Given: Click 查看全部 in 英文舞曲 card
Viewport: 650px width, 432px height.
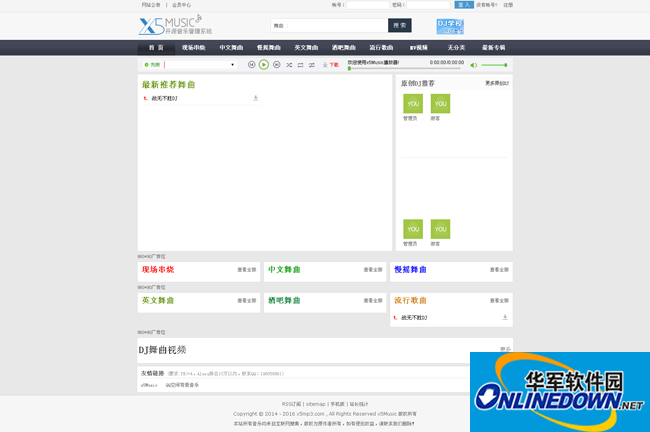Looking at the screenshot, I should (x=247, y=301).
